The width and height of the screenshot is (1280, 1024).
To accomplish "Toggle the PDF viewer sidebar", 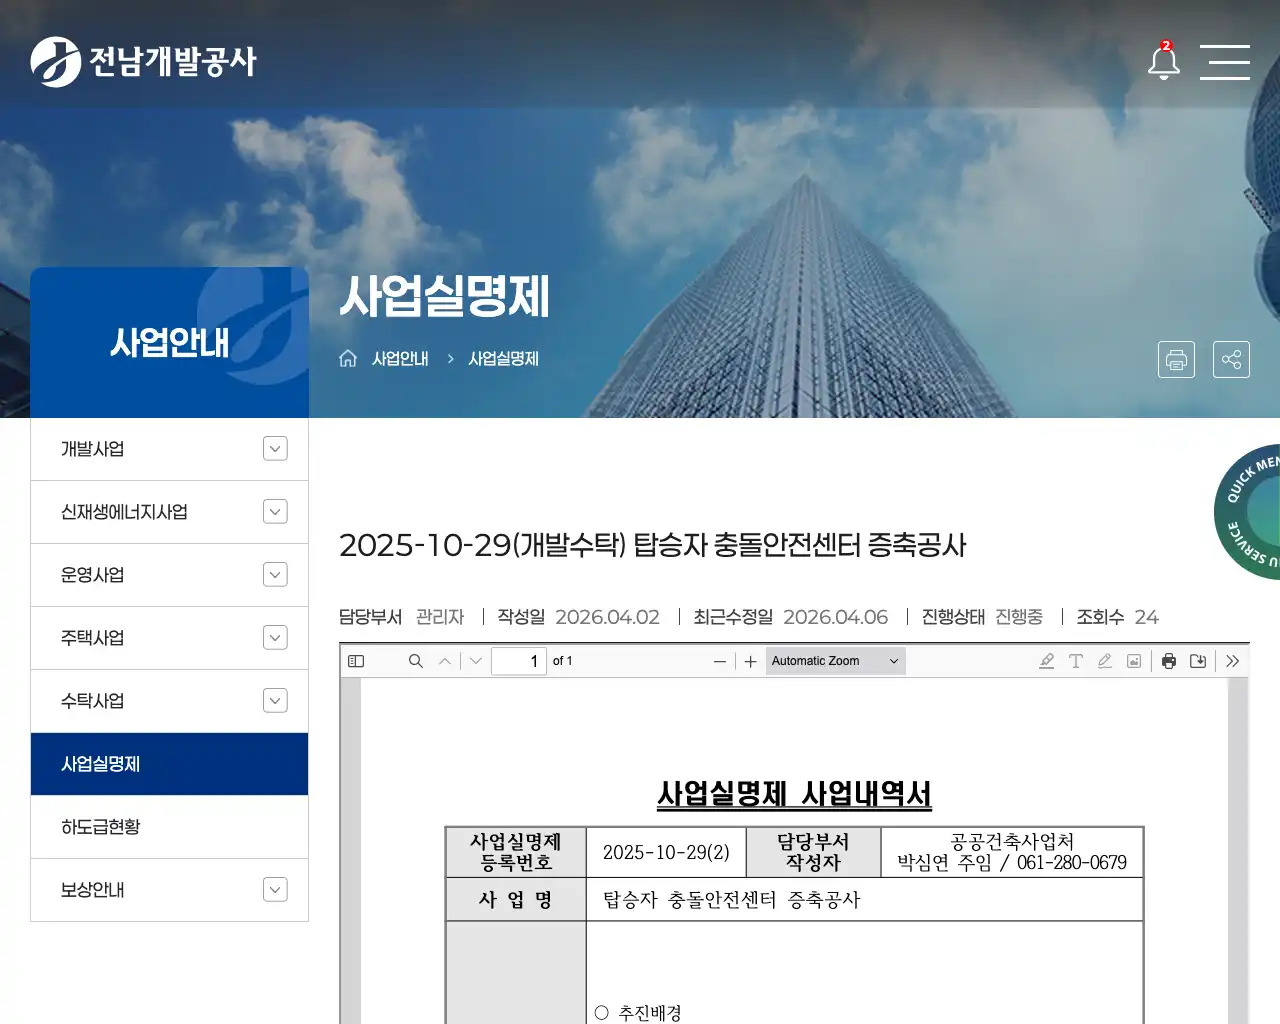I will click(356, 661).
